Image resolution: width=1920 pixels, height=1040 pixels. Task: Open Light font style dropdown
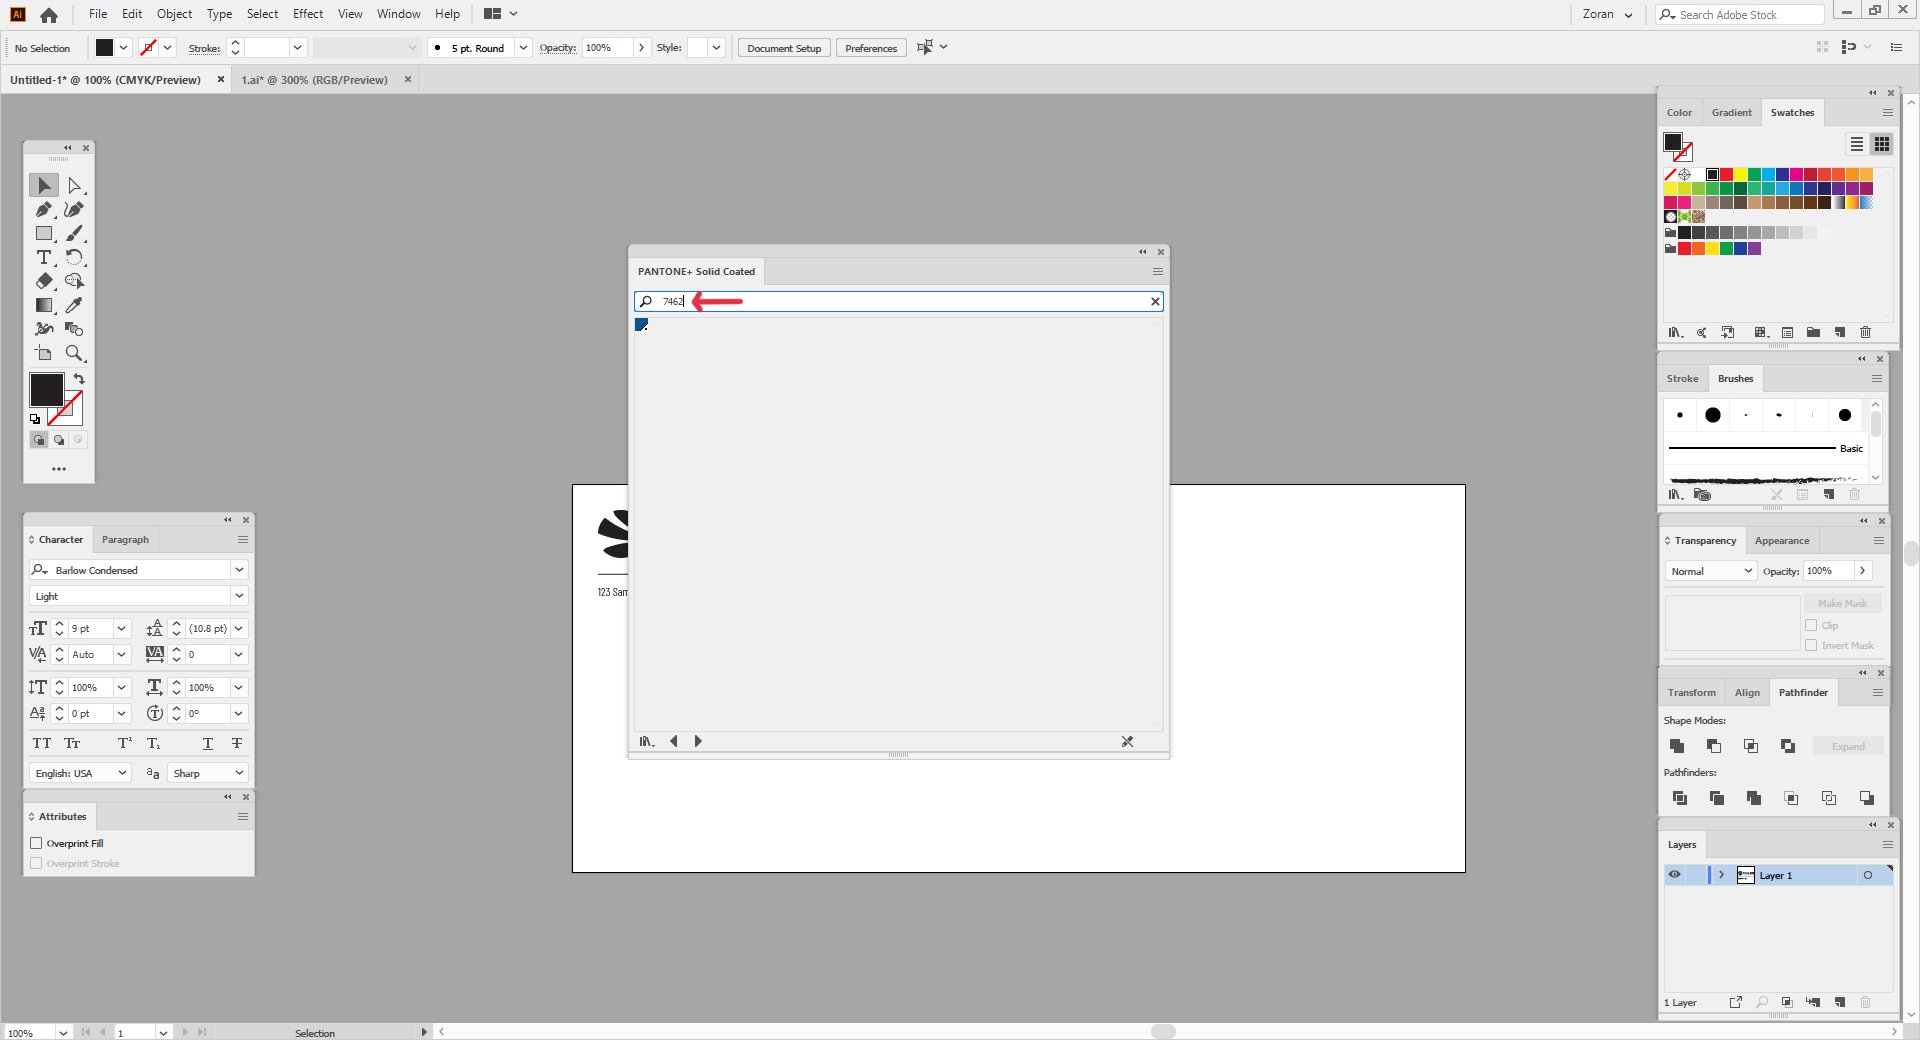pyautogui.click(x=239, y=595)
